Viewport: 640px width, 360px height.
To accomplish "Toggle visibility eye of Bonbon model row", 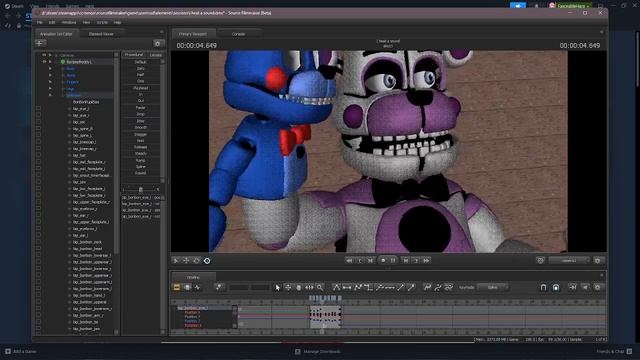I will (x=44, y=62).
